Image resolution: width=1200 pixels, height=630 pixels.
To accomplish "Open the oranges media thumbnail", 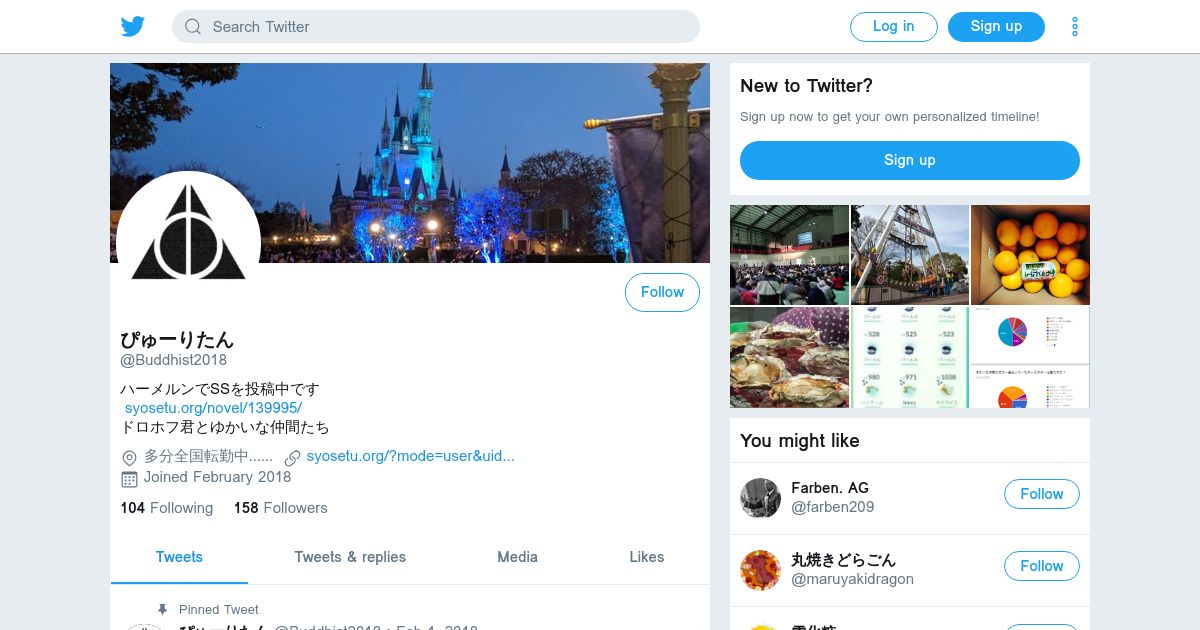I will pyautogui.click(x=1030, y=255).
